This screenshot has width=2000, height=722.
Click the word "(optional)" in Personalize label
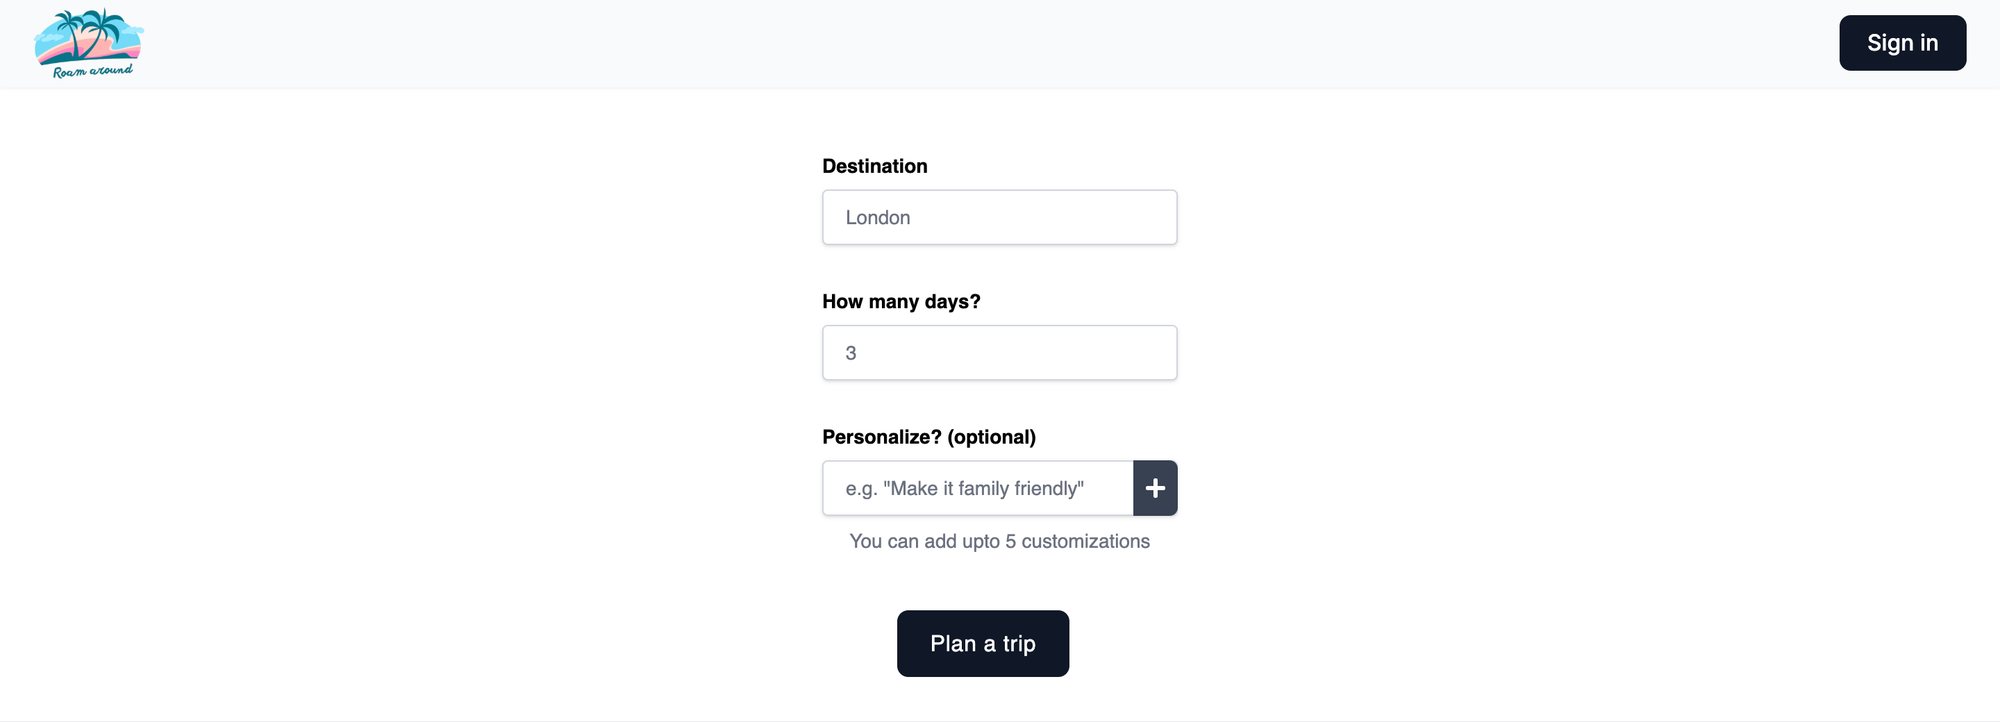point(991,437)
